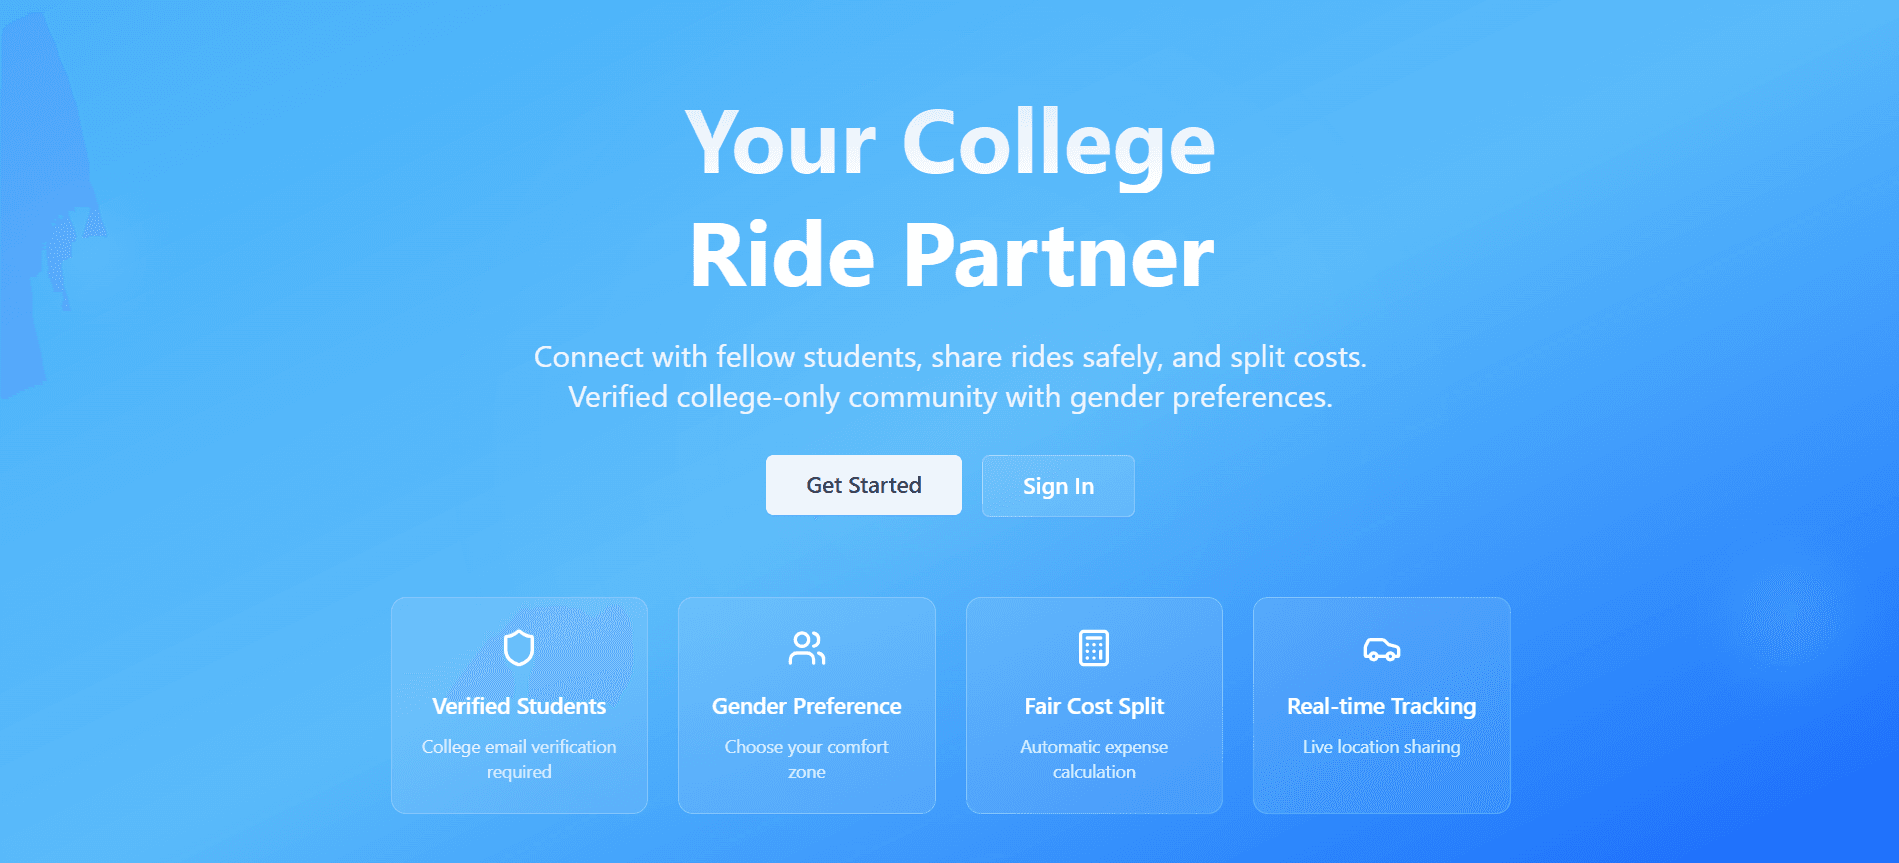This screenshot has width=1899, height=863.
Task: Click 'College email verification required' text
Action: click(x=519, y=759)
